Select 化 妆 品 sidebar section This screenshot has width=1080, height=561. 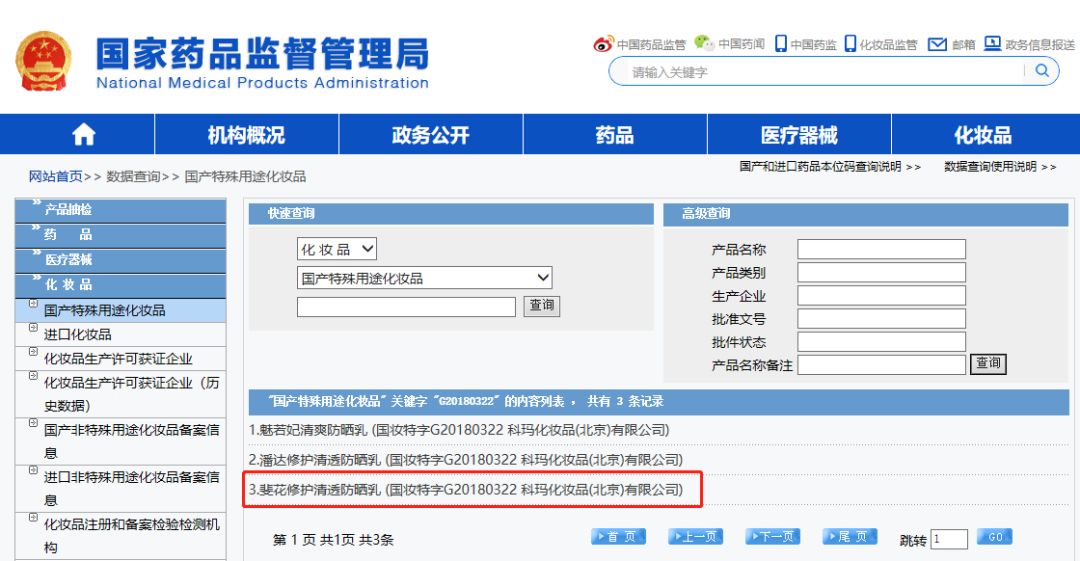[121, 285]
